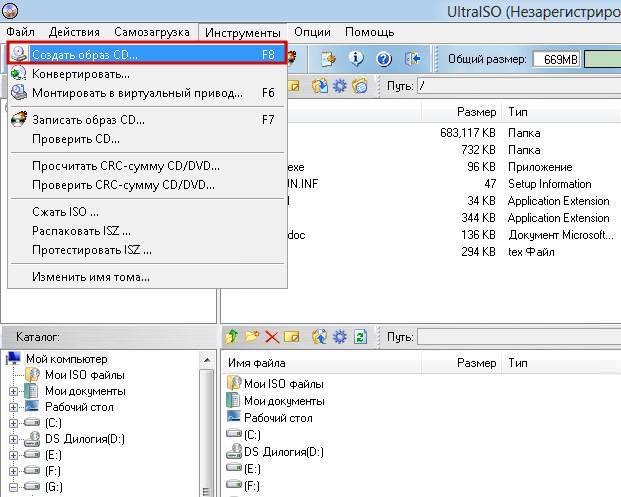The image size is (621, 497).
Task: Expand the (C:) drive node in tree
Action: tap(13, 423)
